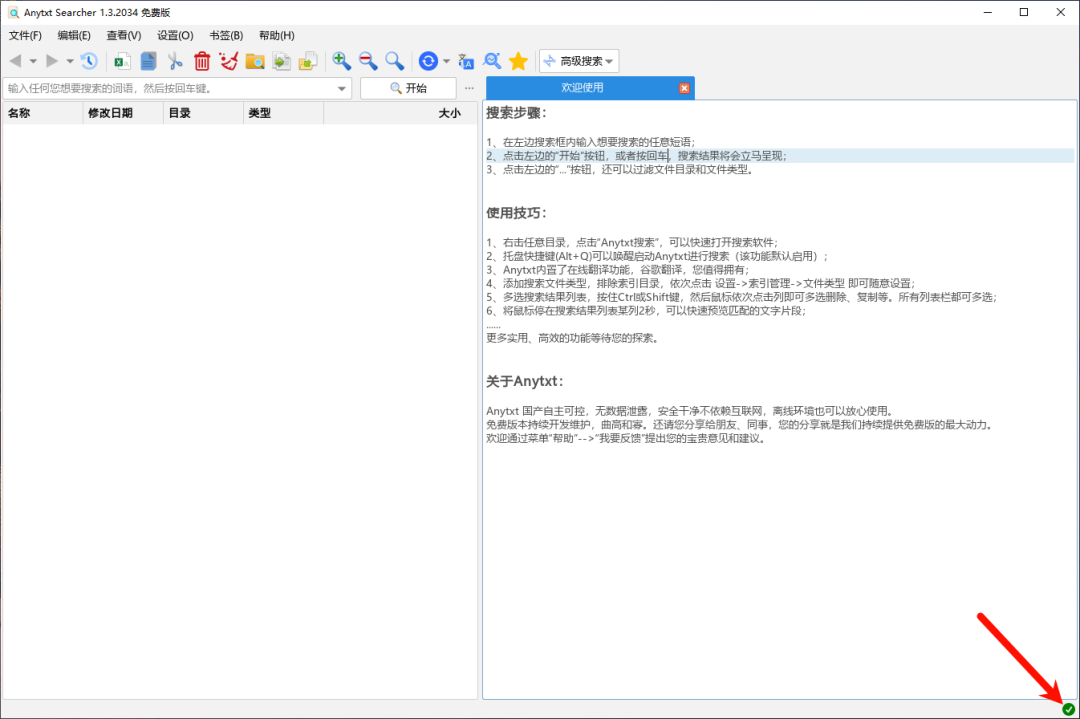Zoom in with the plus magnifier
The width and height of the screenshot is (1080, 719).
341,61
